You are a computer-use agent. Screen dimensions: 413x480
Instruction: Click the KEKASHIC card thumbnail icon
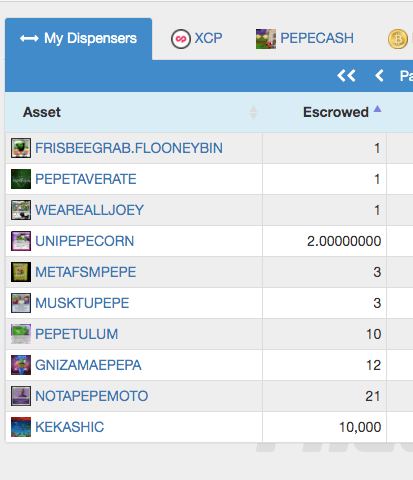(21, 427)
